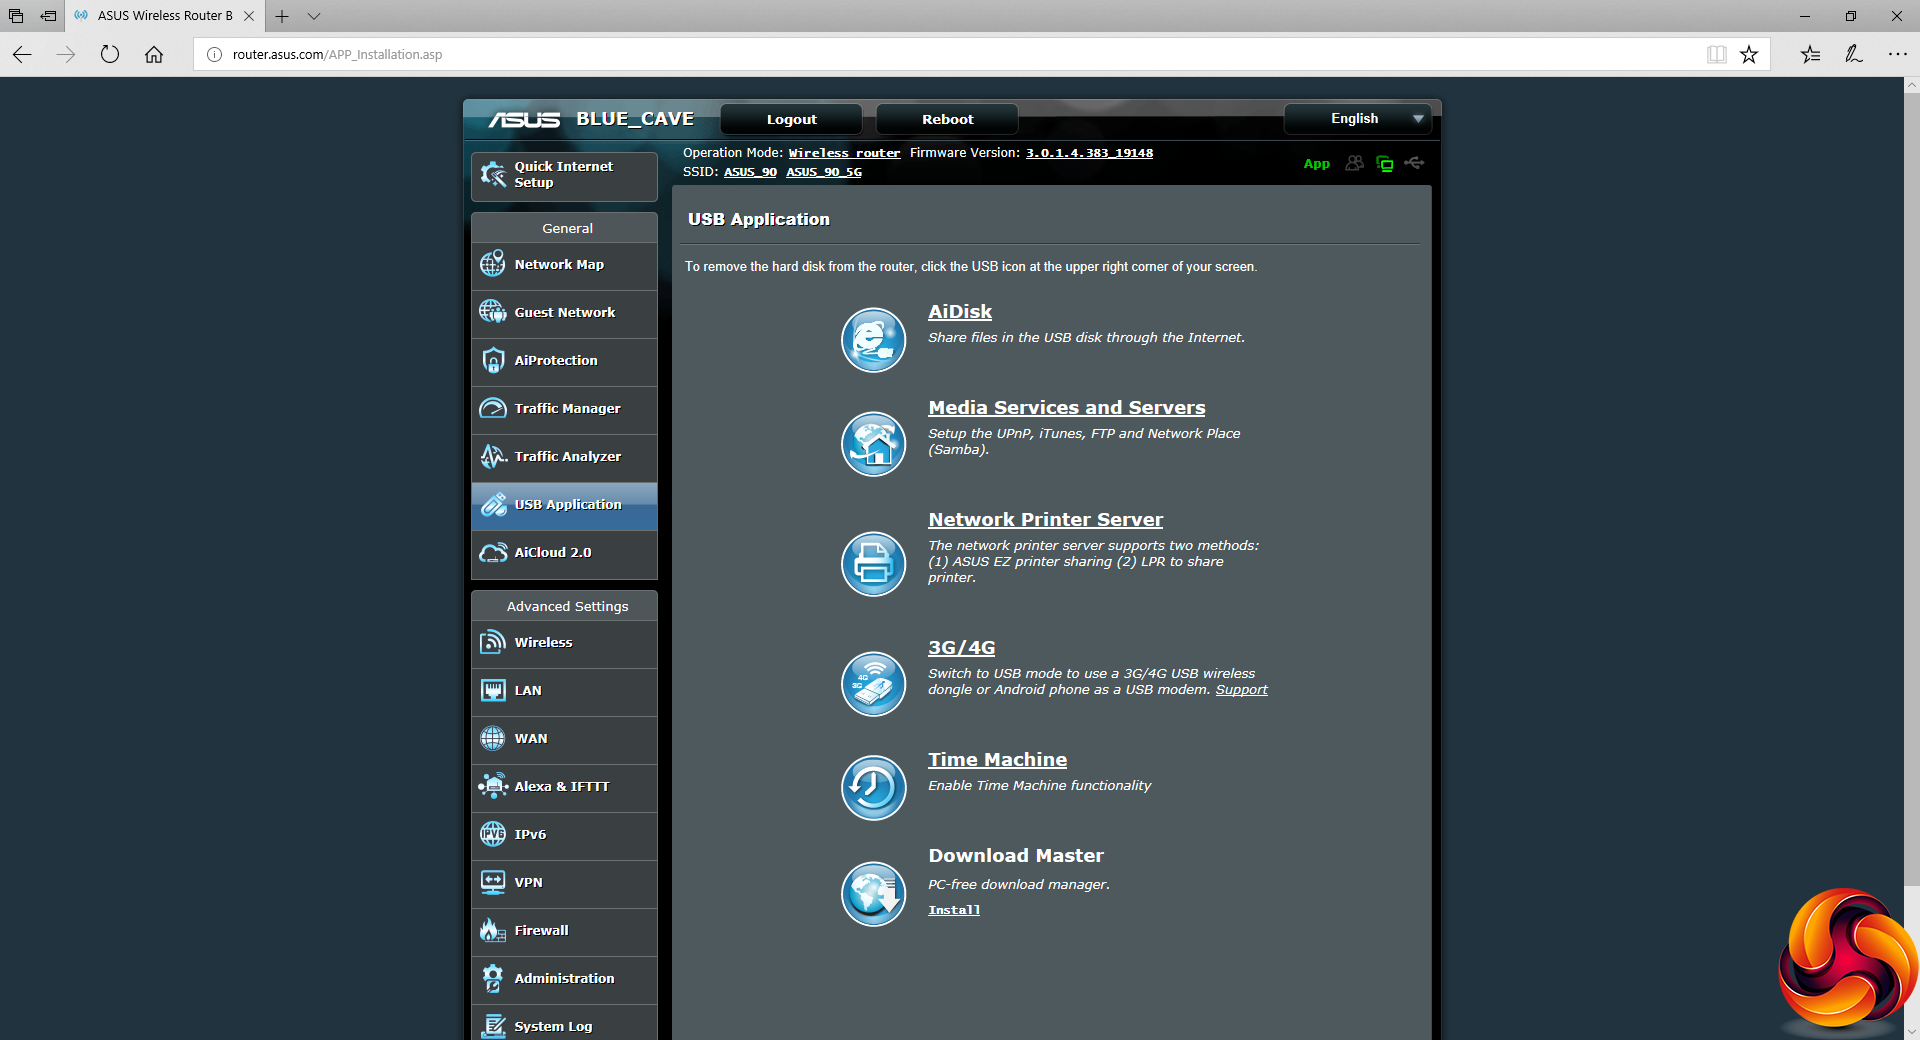Click the guest users status icon
Screen dimensions: 1920x1040
pos(1354,163)
